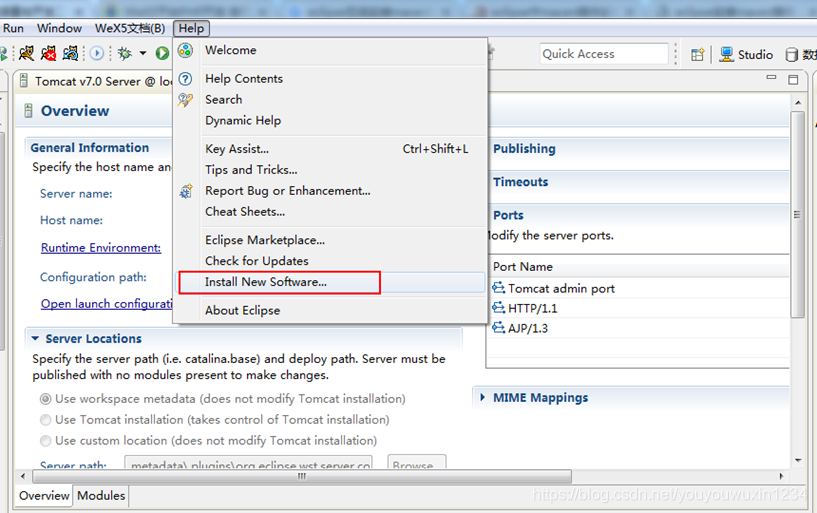Select Use workspace metadata radio button
The height and width of the screenshot is (513, 817).
click(46, 399)
